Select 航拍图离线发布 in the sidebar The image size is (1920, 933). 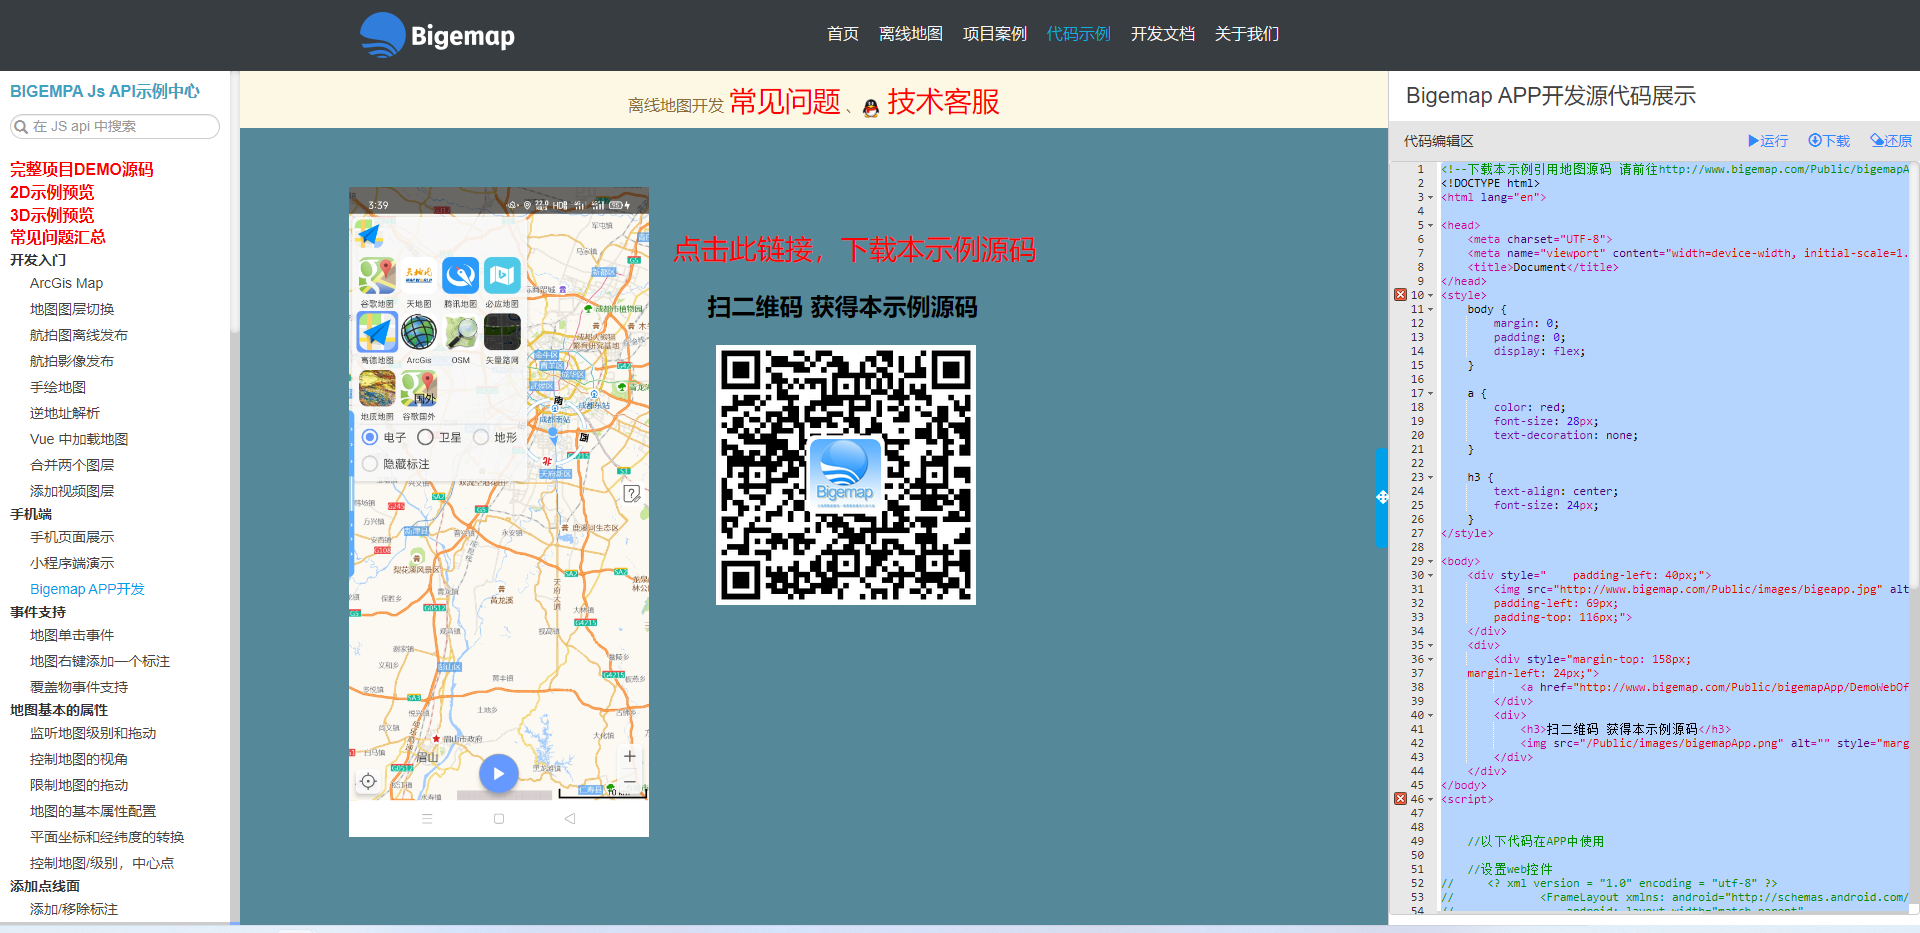tap(79, 336)
